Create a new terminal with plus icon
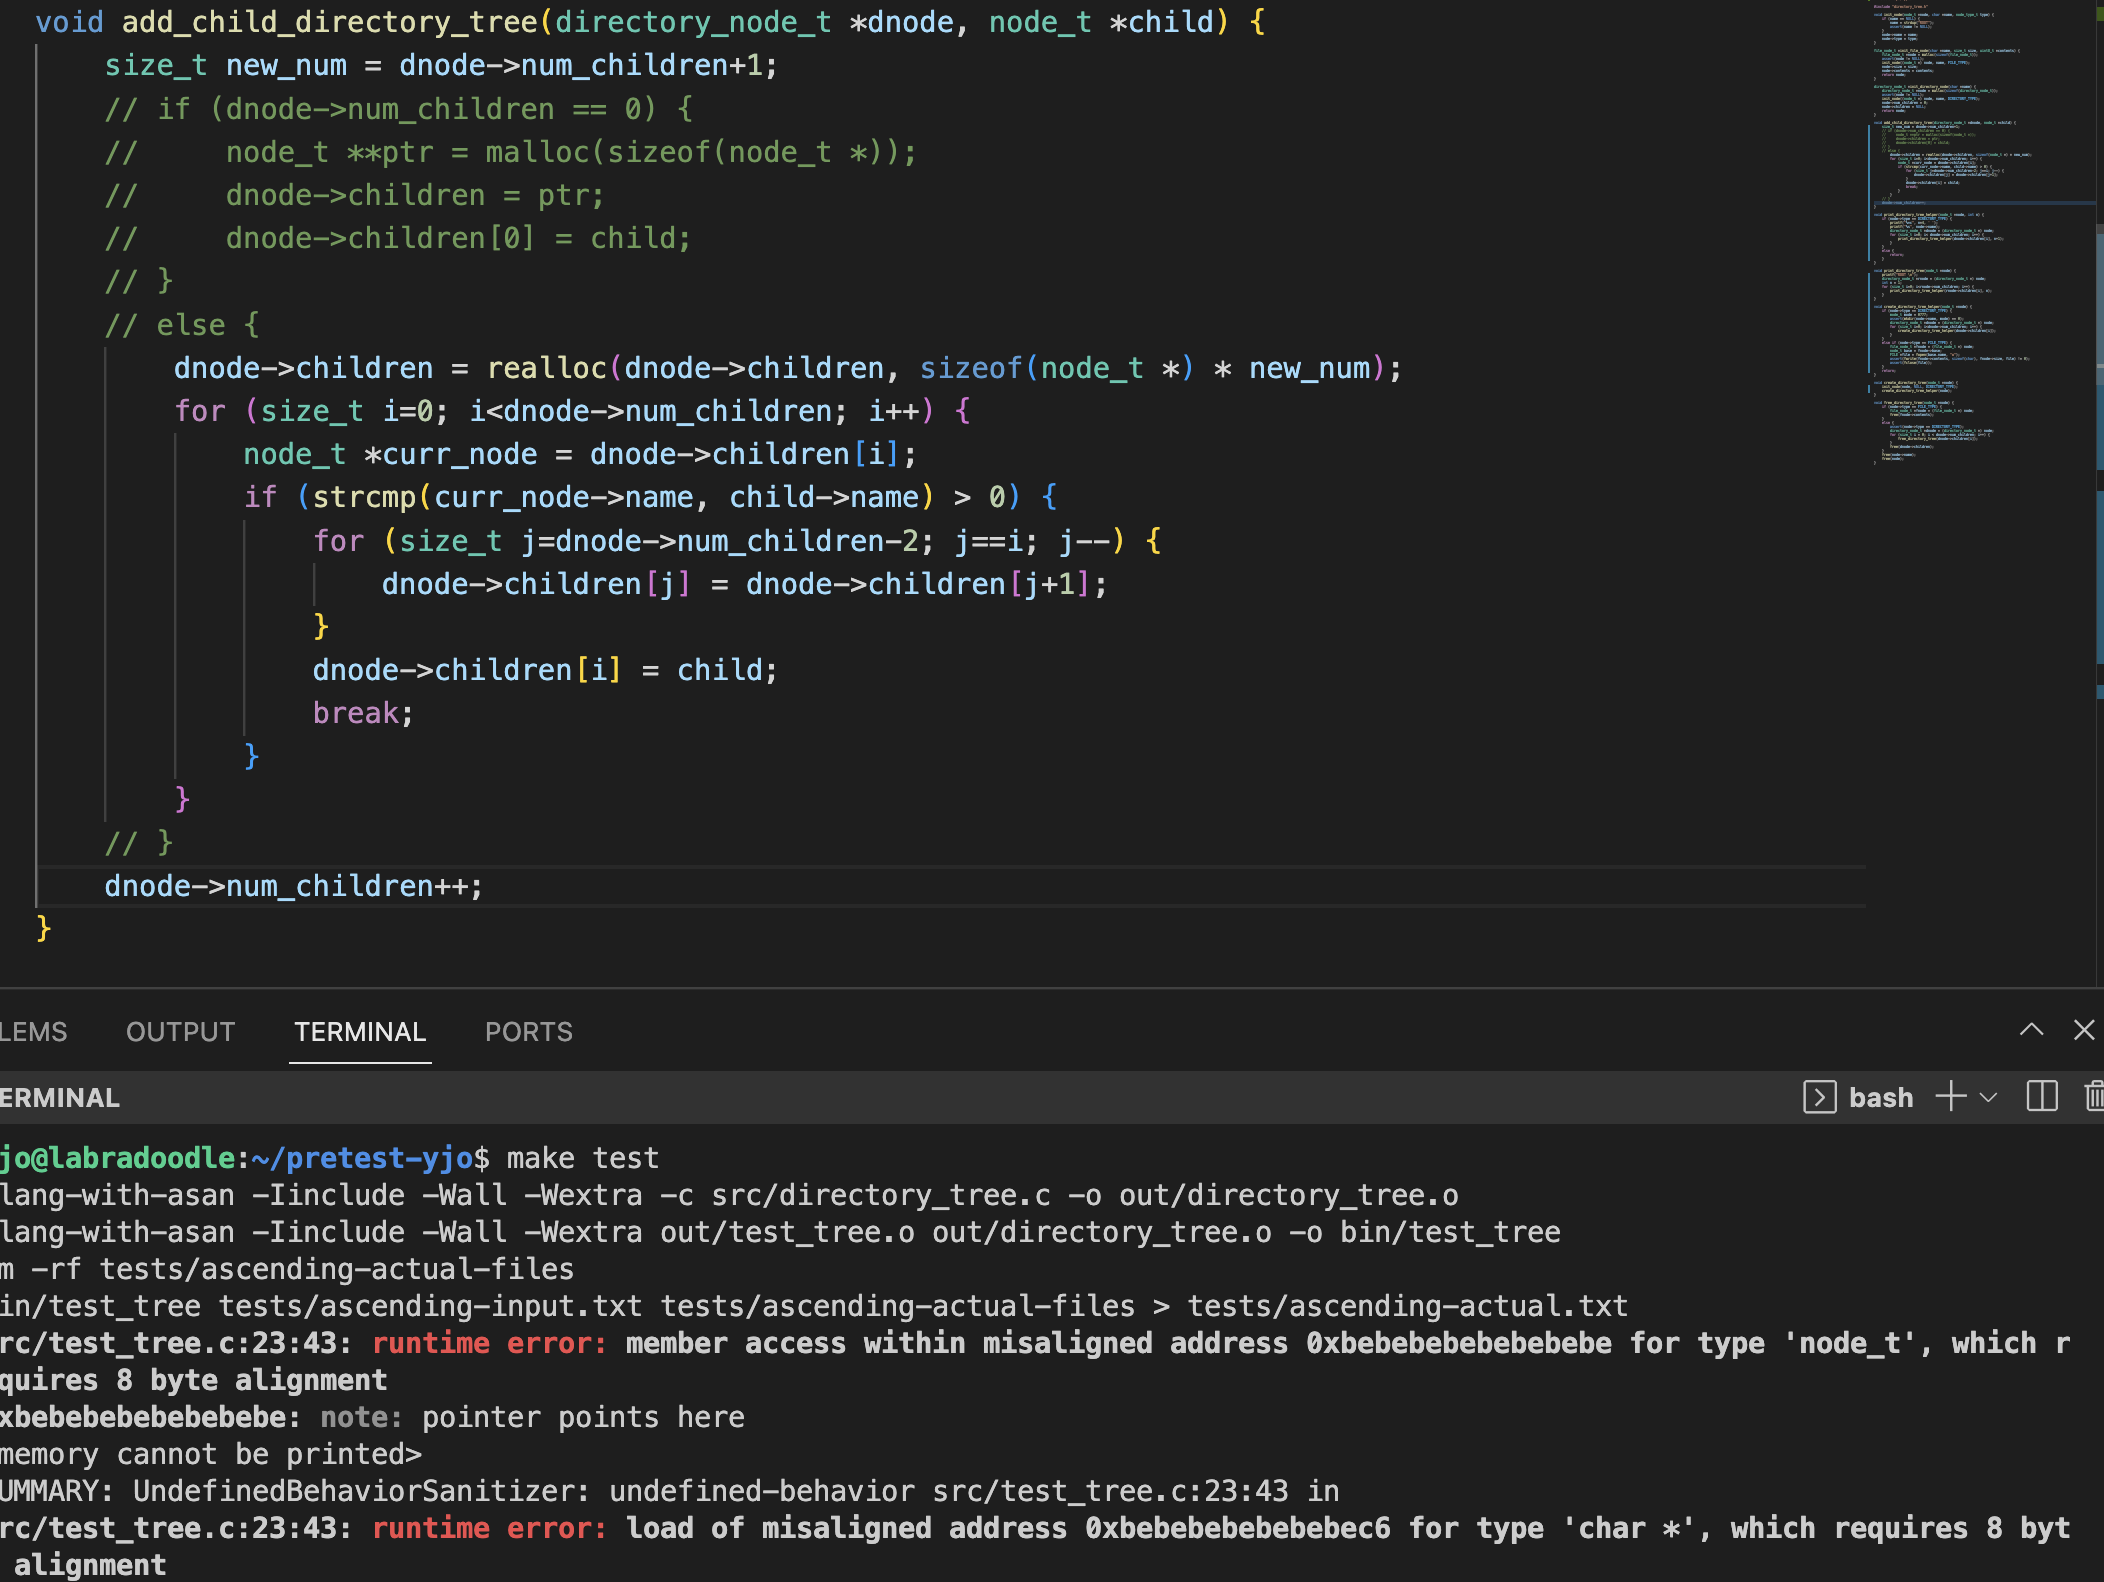 tap(1950, 1097)
